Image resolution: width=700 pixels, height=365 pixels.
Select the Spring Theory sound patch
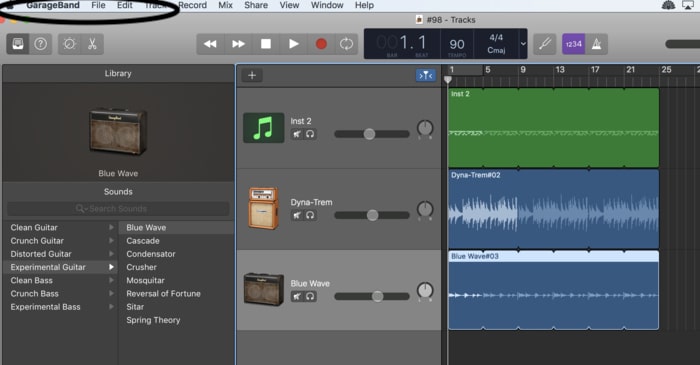coord(176,320)
